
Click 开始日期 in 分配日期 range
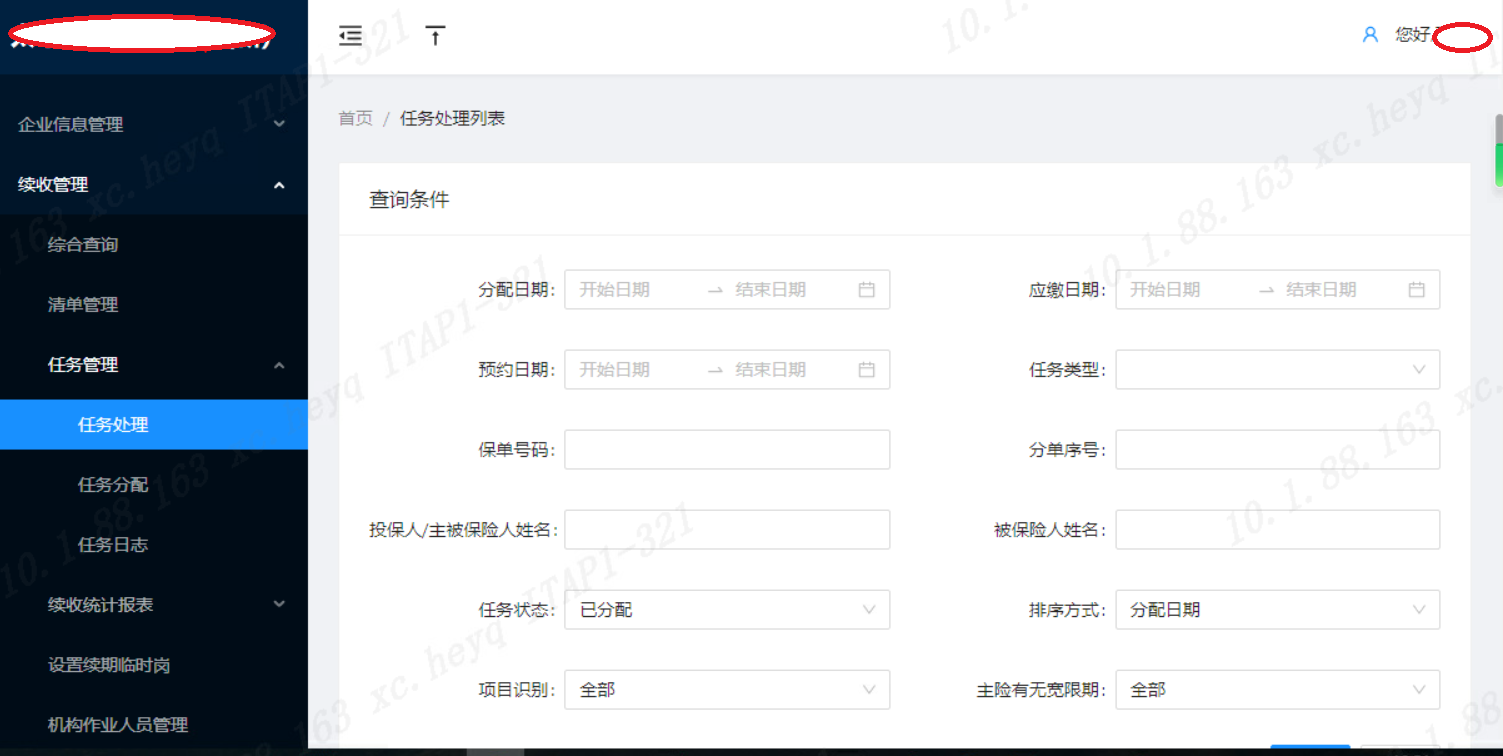[x=615, y=290]
